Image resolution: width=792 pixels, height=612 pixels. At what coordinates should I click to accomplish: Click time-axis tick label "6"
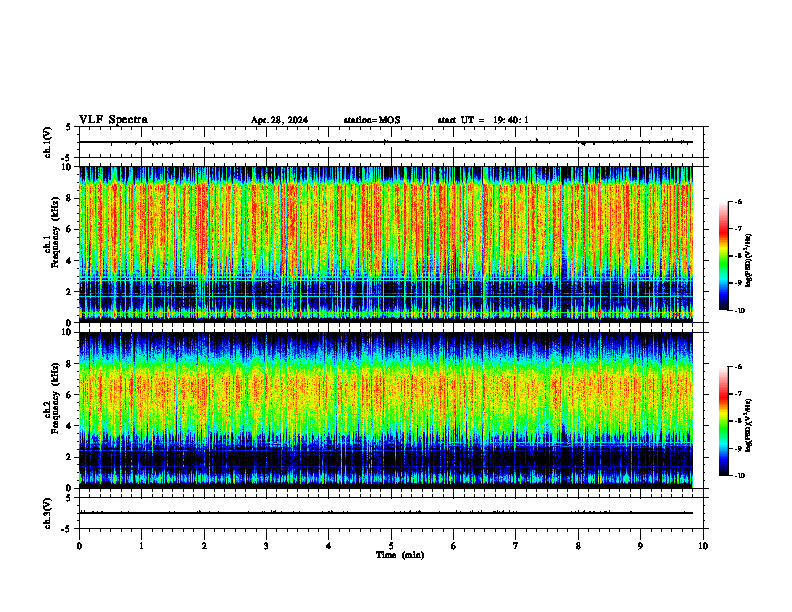454,546
